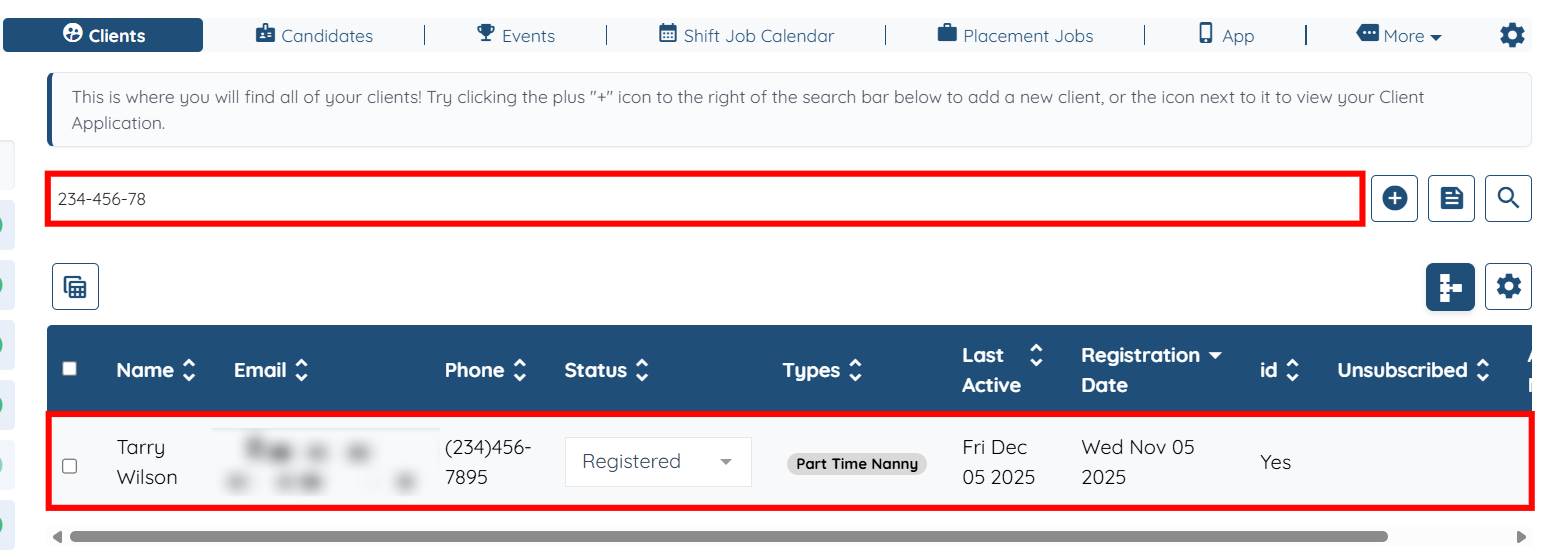Expand the More menu
1562x557 pixels.
1399,36
